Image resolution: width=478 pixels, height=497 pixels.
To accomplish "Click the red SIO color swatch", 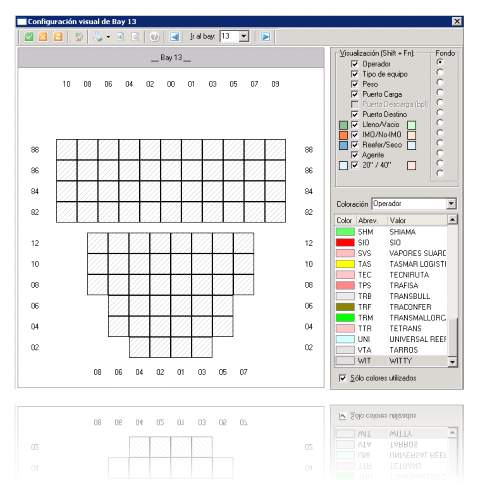I will point(345,243).
